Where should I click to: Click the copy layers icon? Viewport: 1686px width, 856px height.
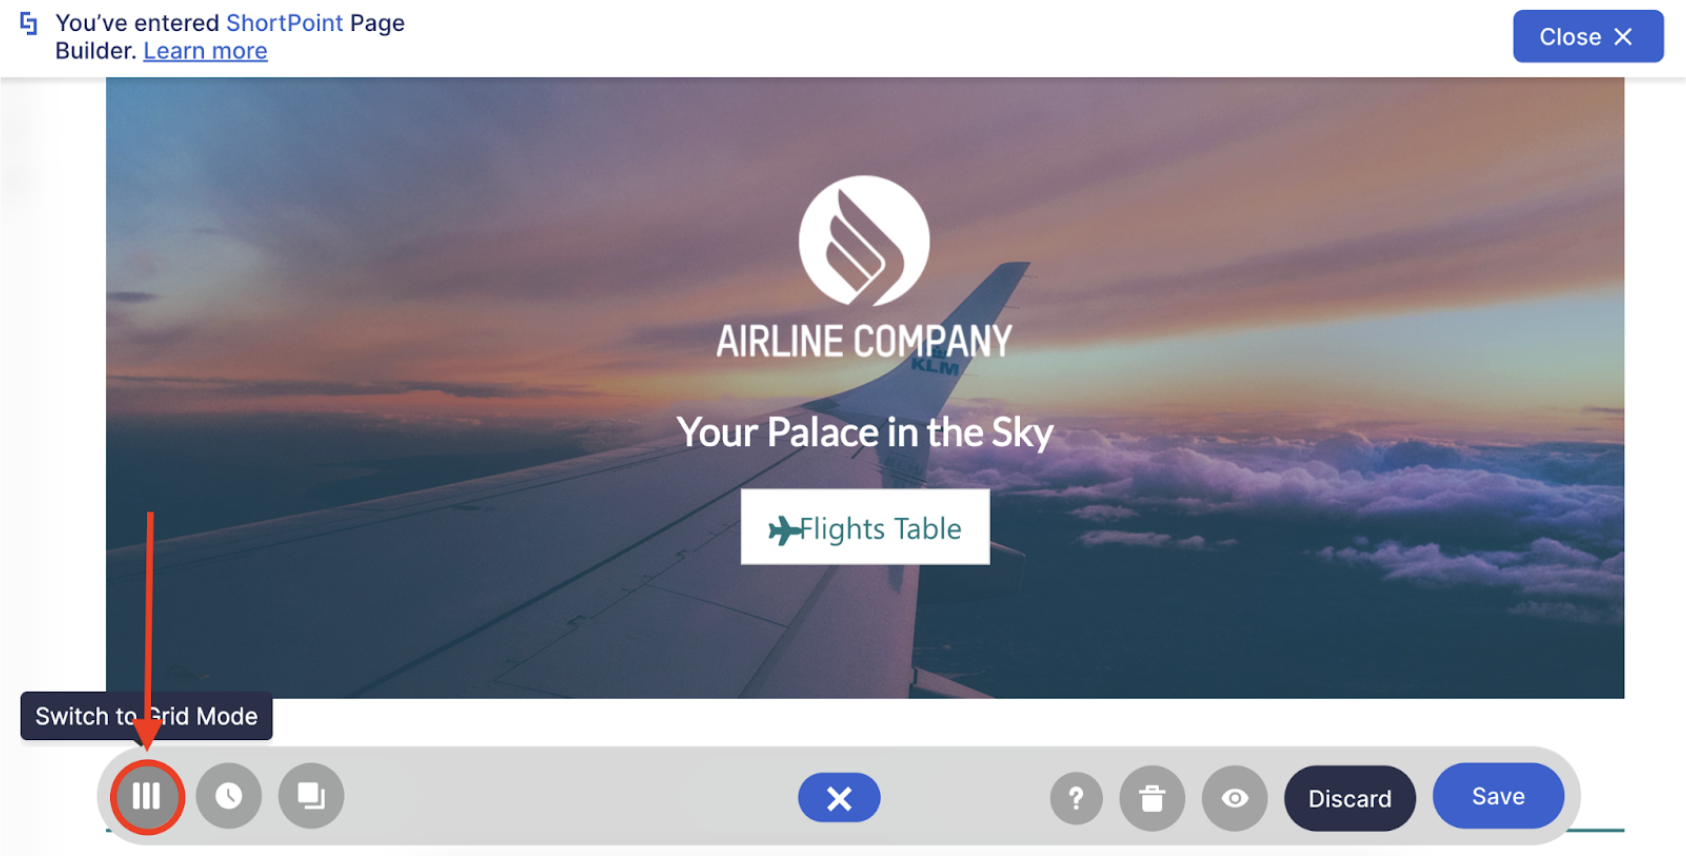point(311,796)
